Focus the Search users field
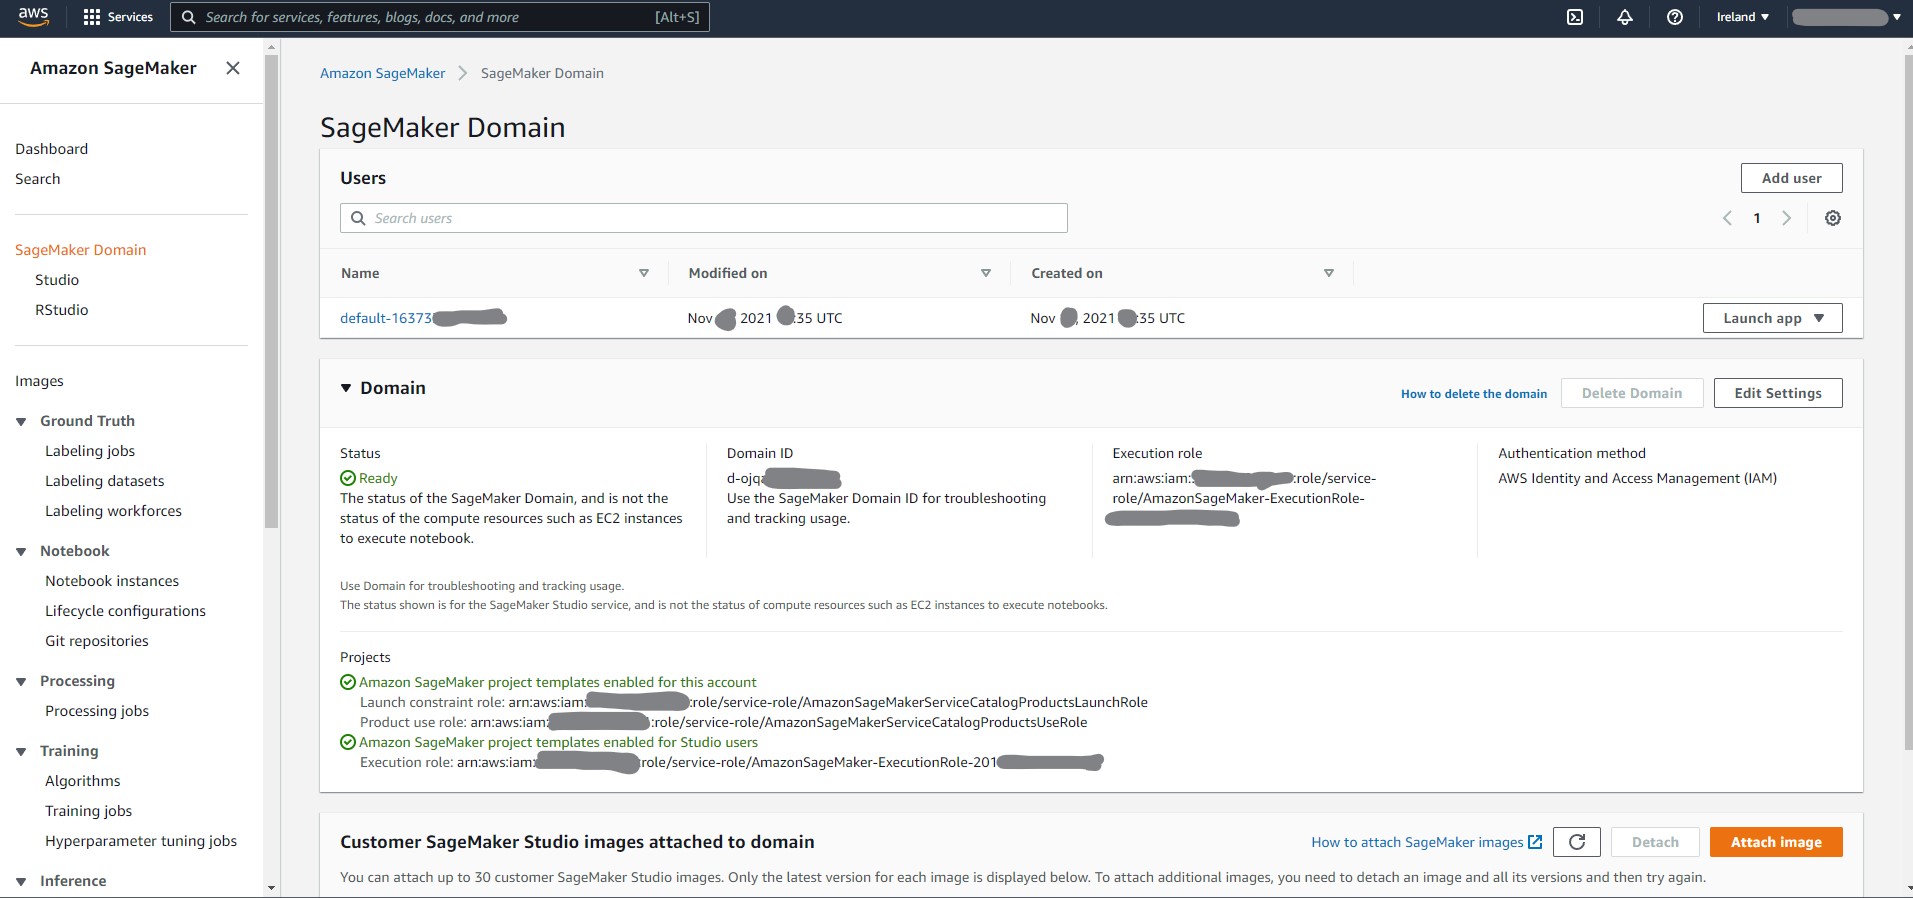 704,218
